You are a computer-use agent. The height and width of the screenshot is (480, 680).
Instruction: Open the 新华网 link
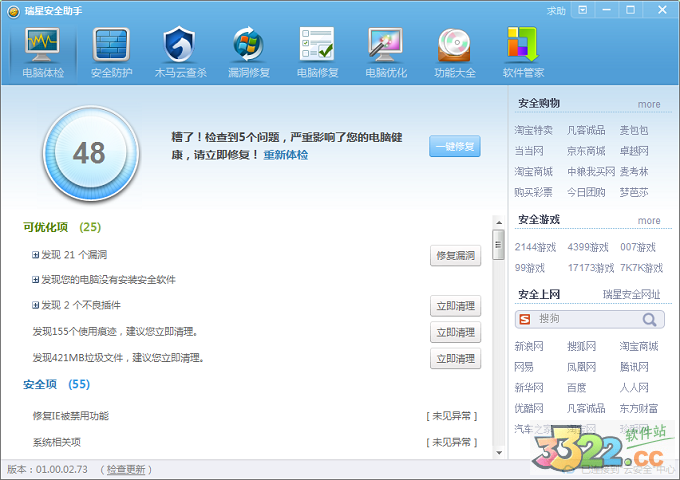pos(529,387)
